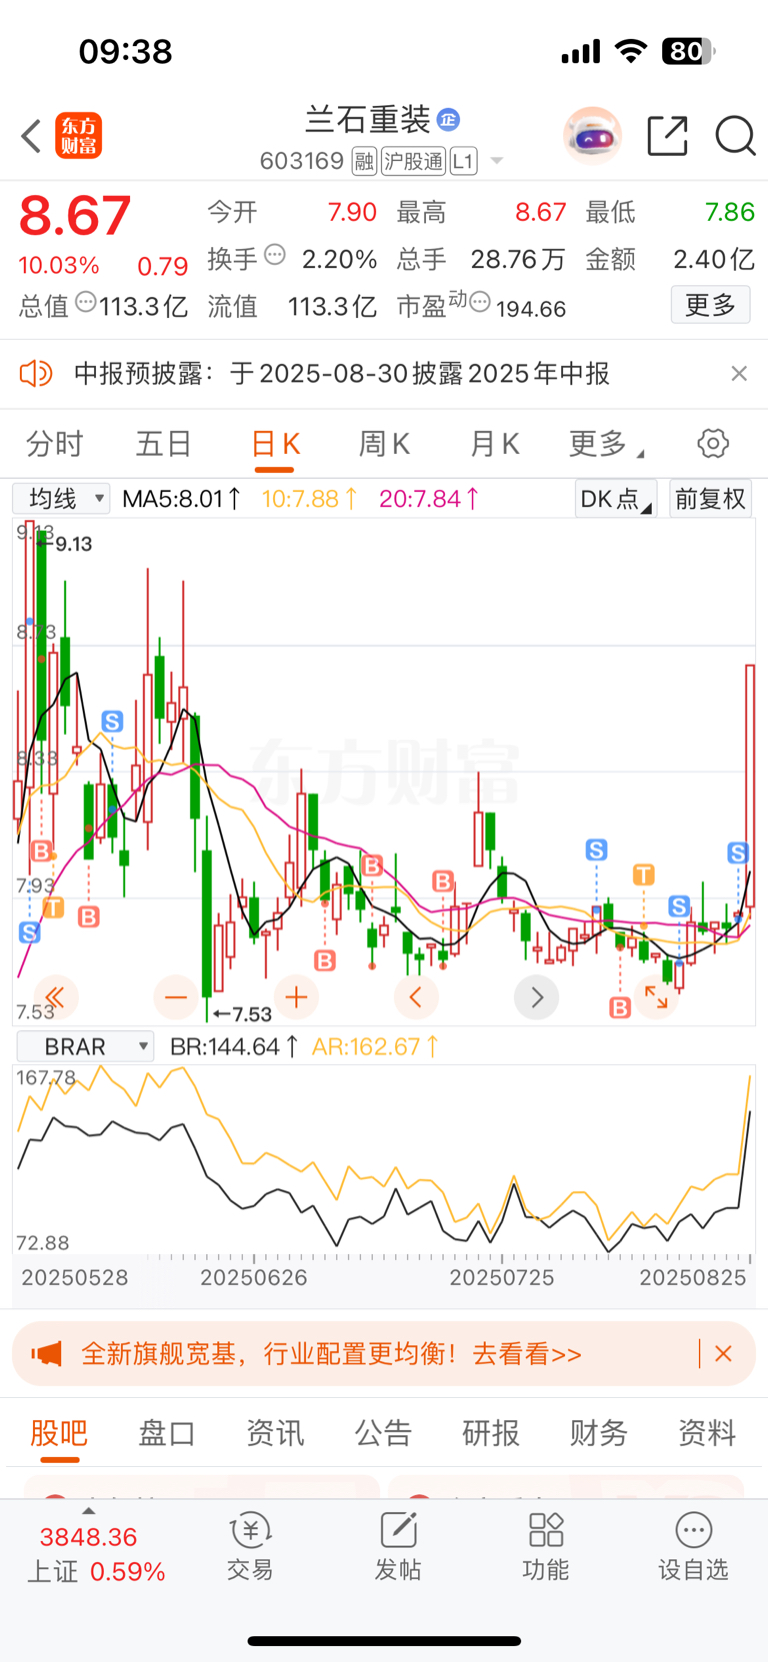Open the DK点 dropdown
This screenshot has width=768, height=1663.
point(615,498)
